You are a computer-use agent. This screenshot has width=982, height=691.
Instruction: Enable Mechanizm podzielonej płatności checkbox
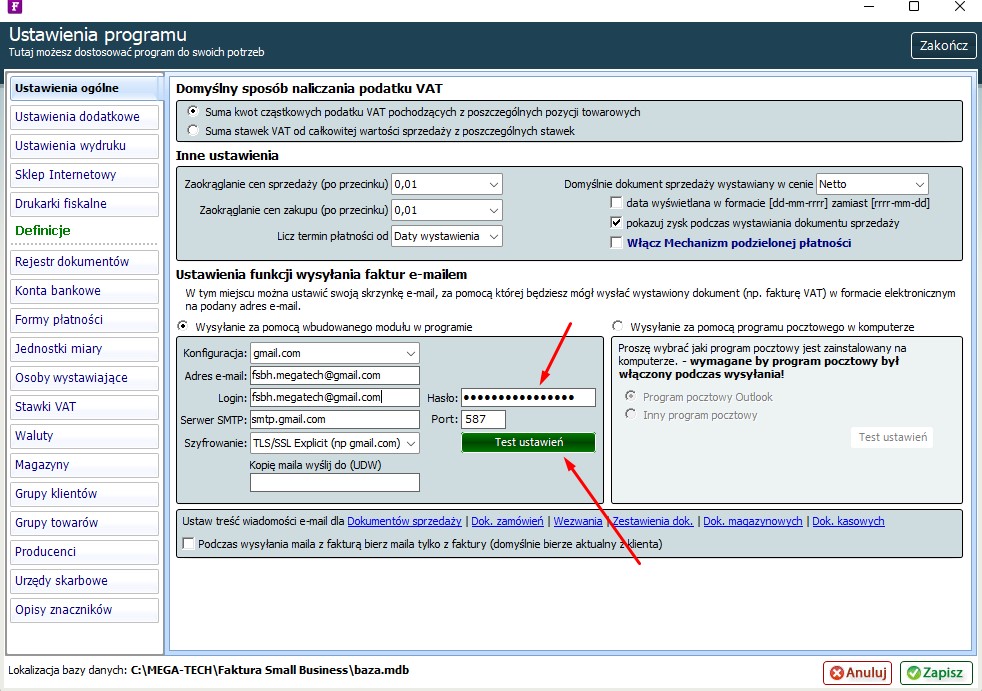[616, 242]
